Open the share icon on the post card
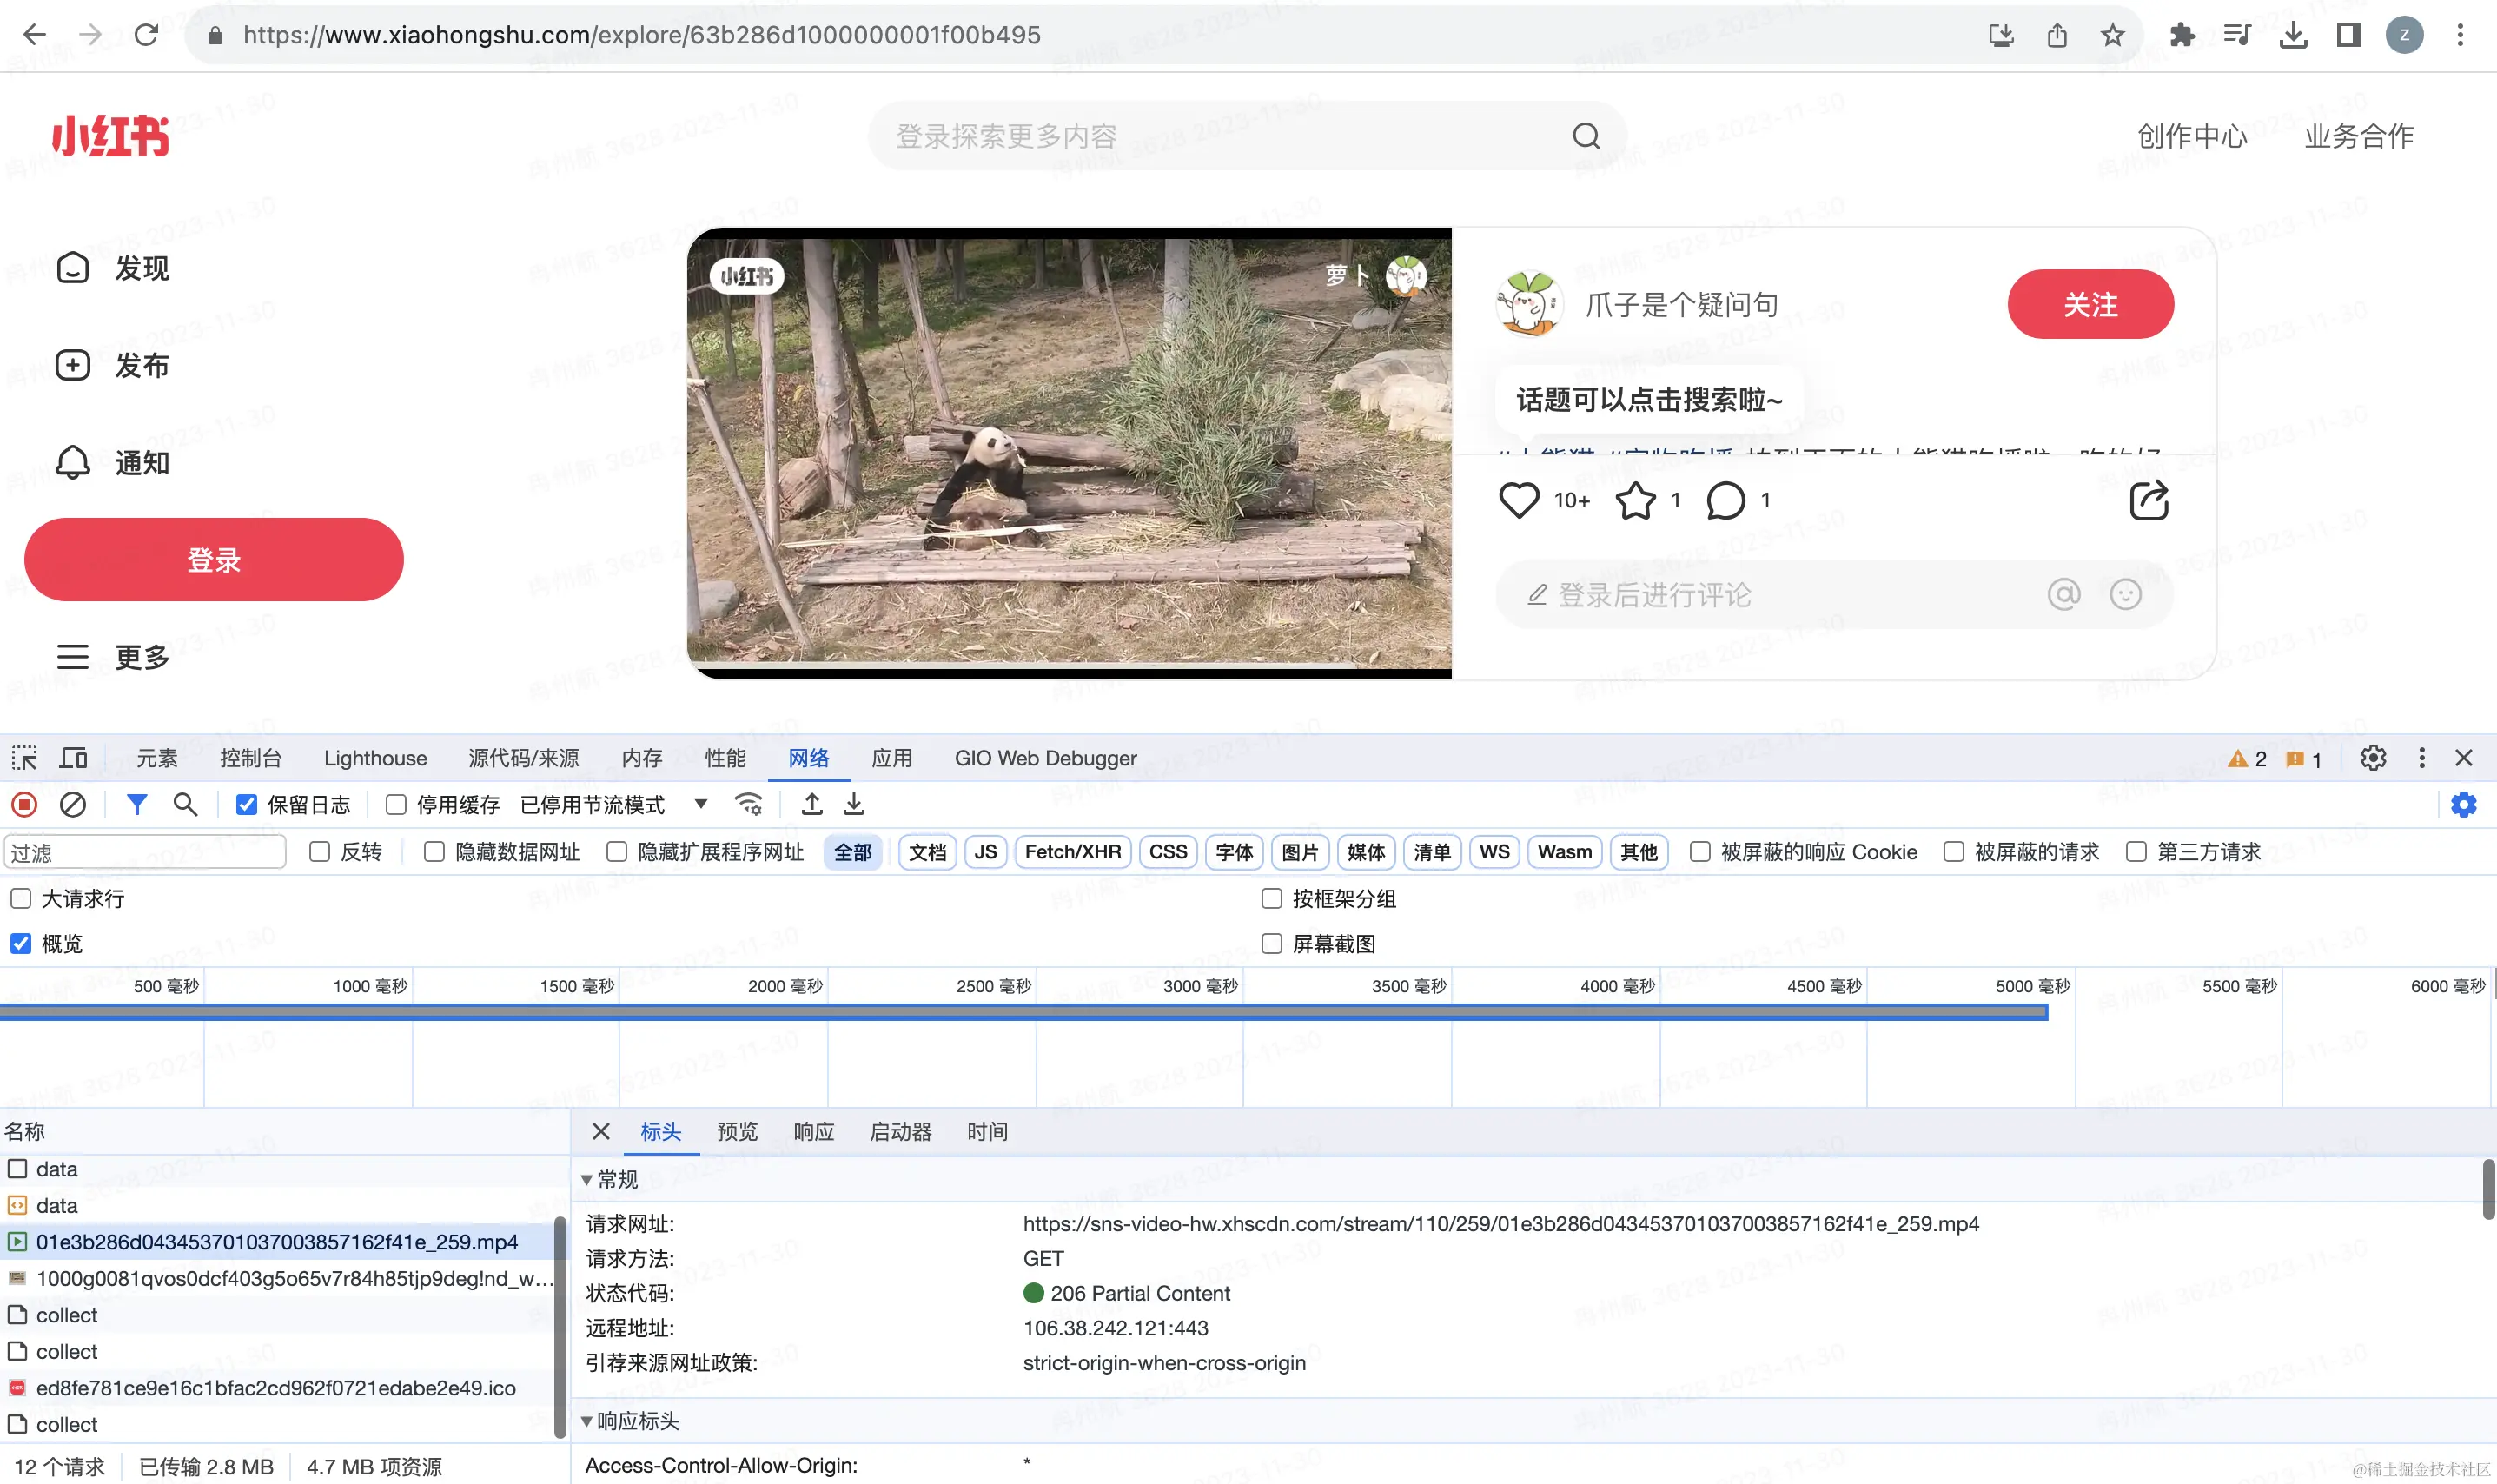 pos(2149,500)
